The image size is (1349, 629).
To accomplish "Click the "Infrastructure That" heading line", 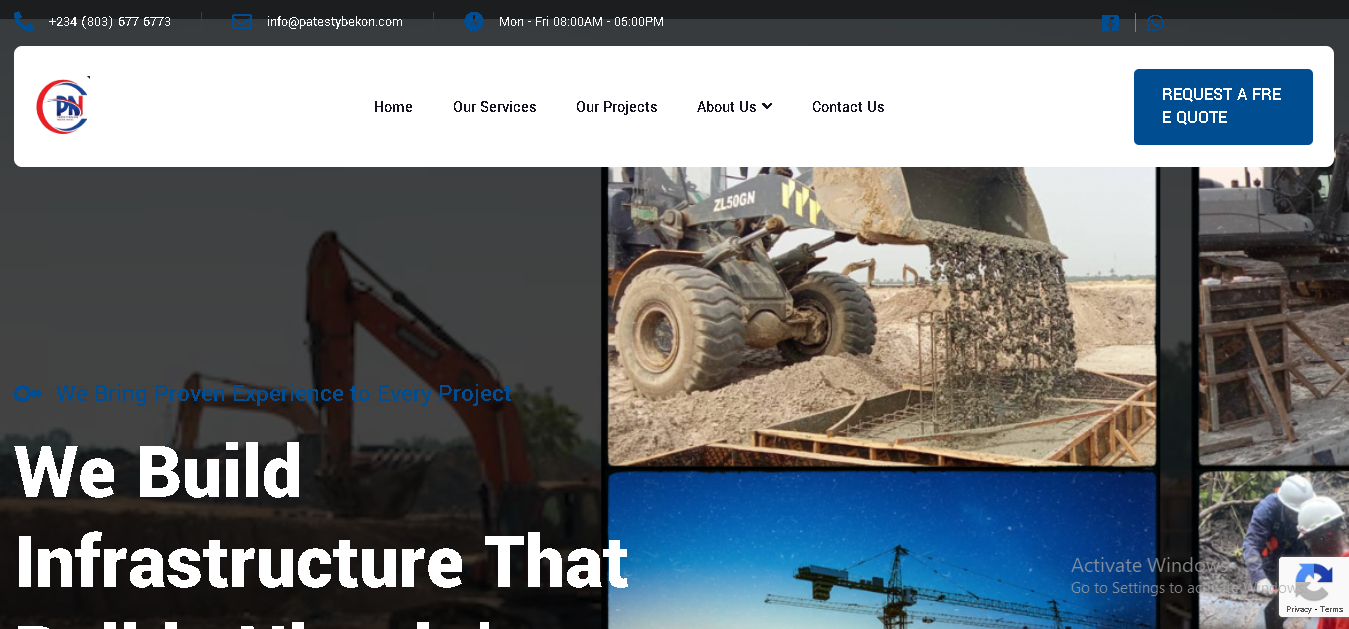I will pyautogui.click(x=322, y=562).
